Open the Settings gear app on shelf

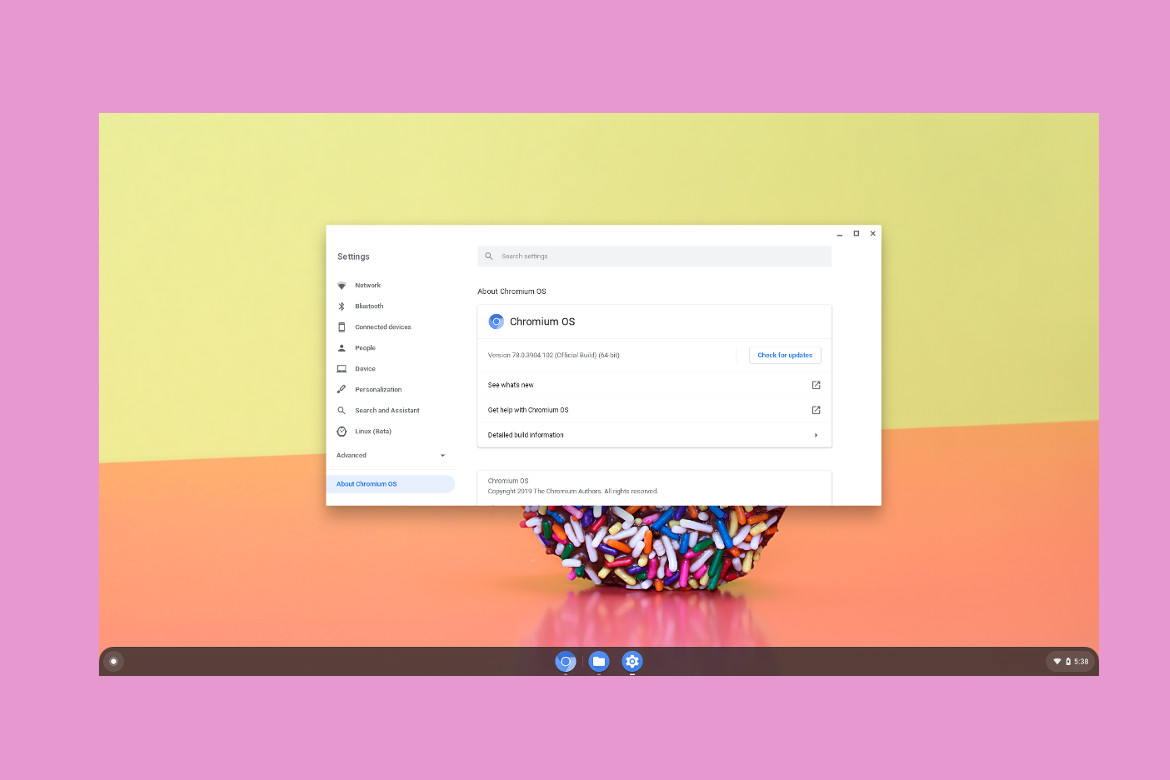click(632, 661)
